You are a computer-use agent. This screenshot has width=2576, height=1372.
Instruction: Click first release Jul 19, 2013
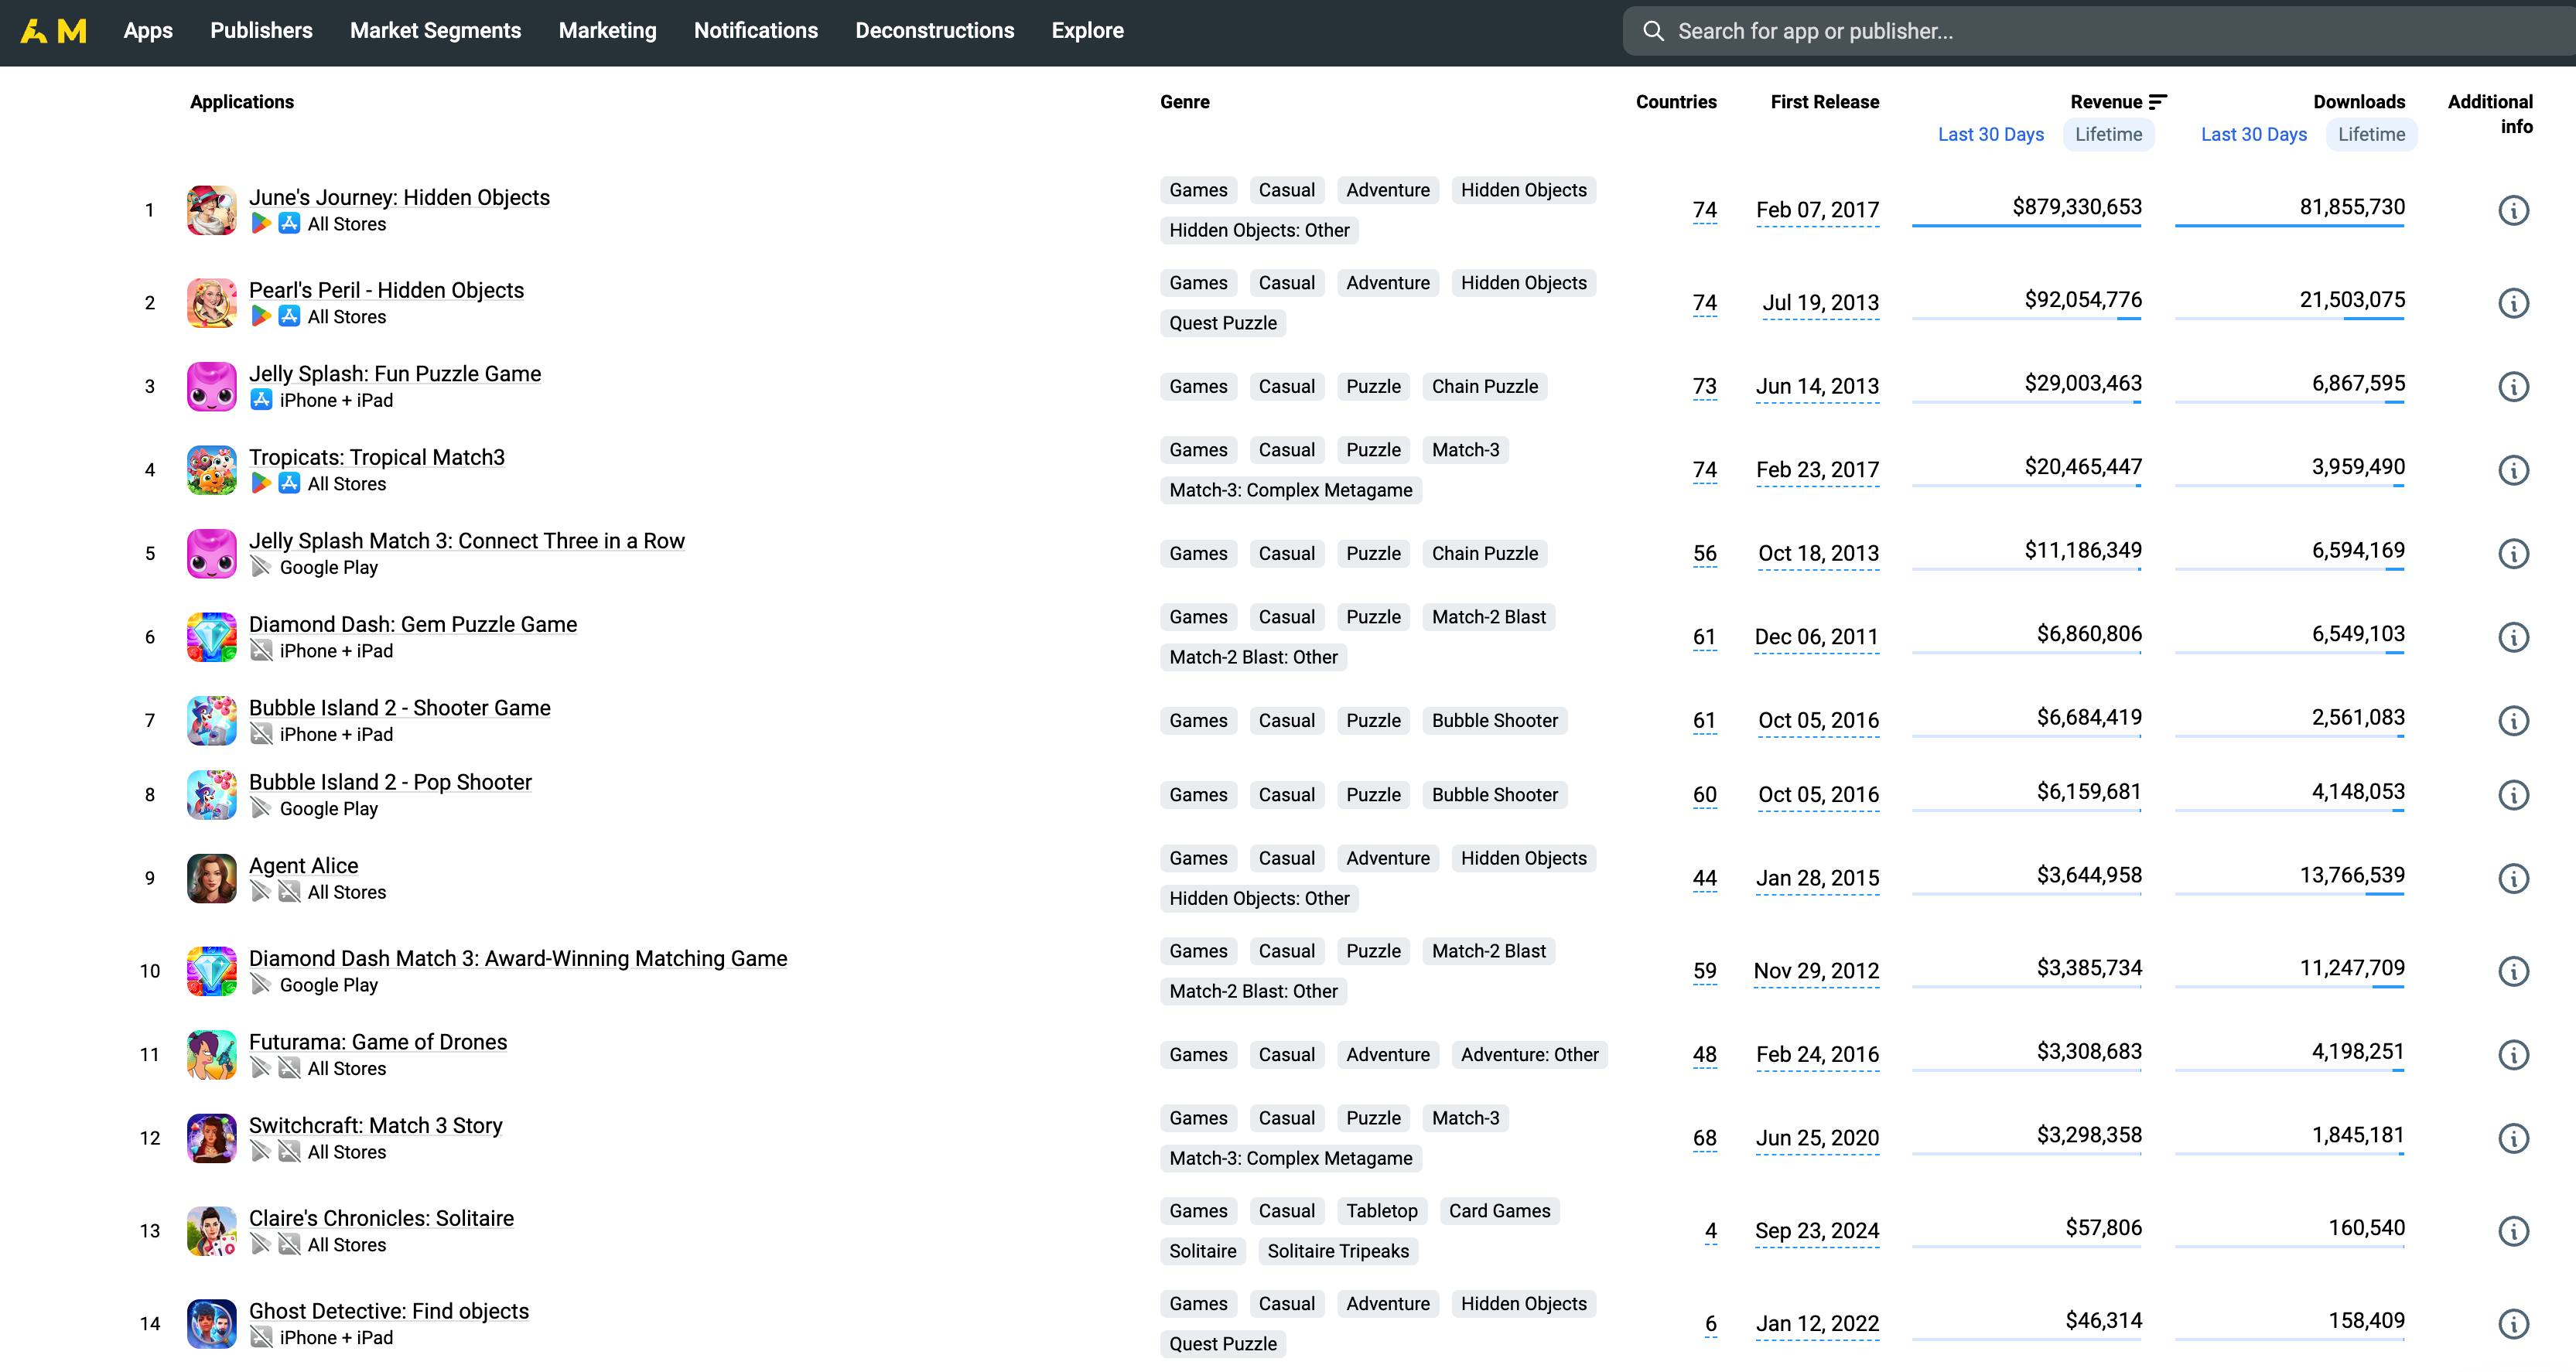(x=1820, y=303)
